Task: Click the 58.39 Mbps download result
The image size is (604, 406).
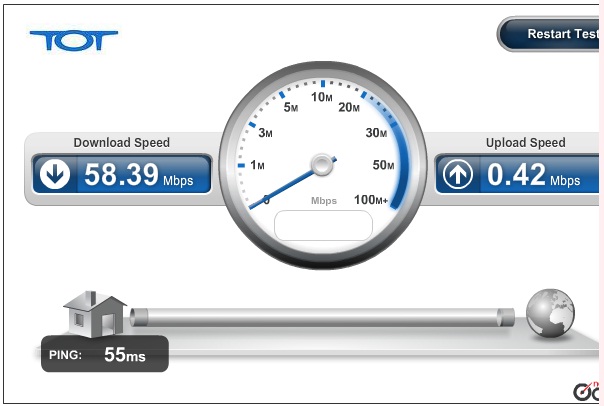Action: click(139, 174)
